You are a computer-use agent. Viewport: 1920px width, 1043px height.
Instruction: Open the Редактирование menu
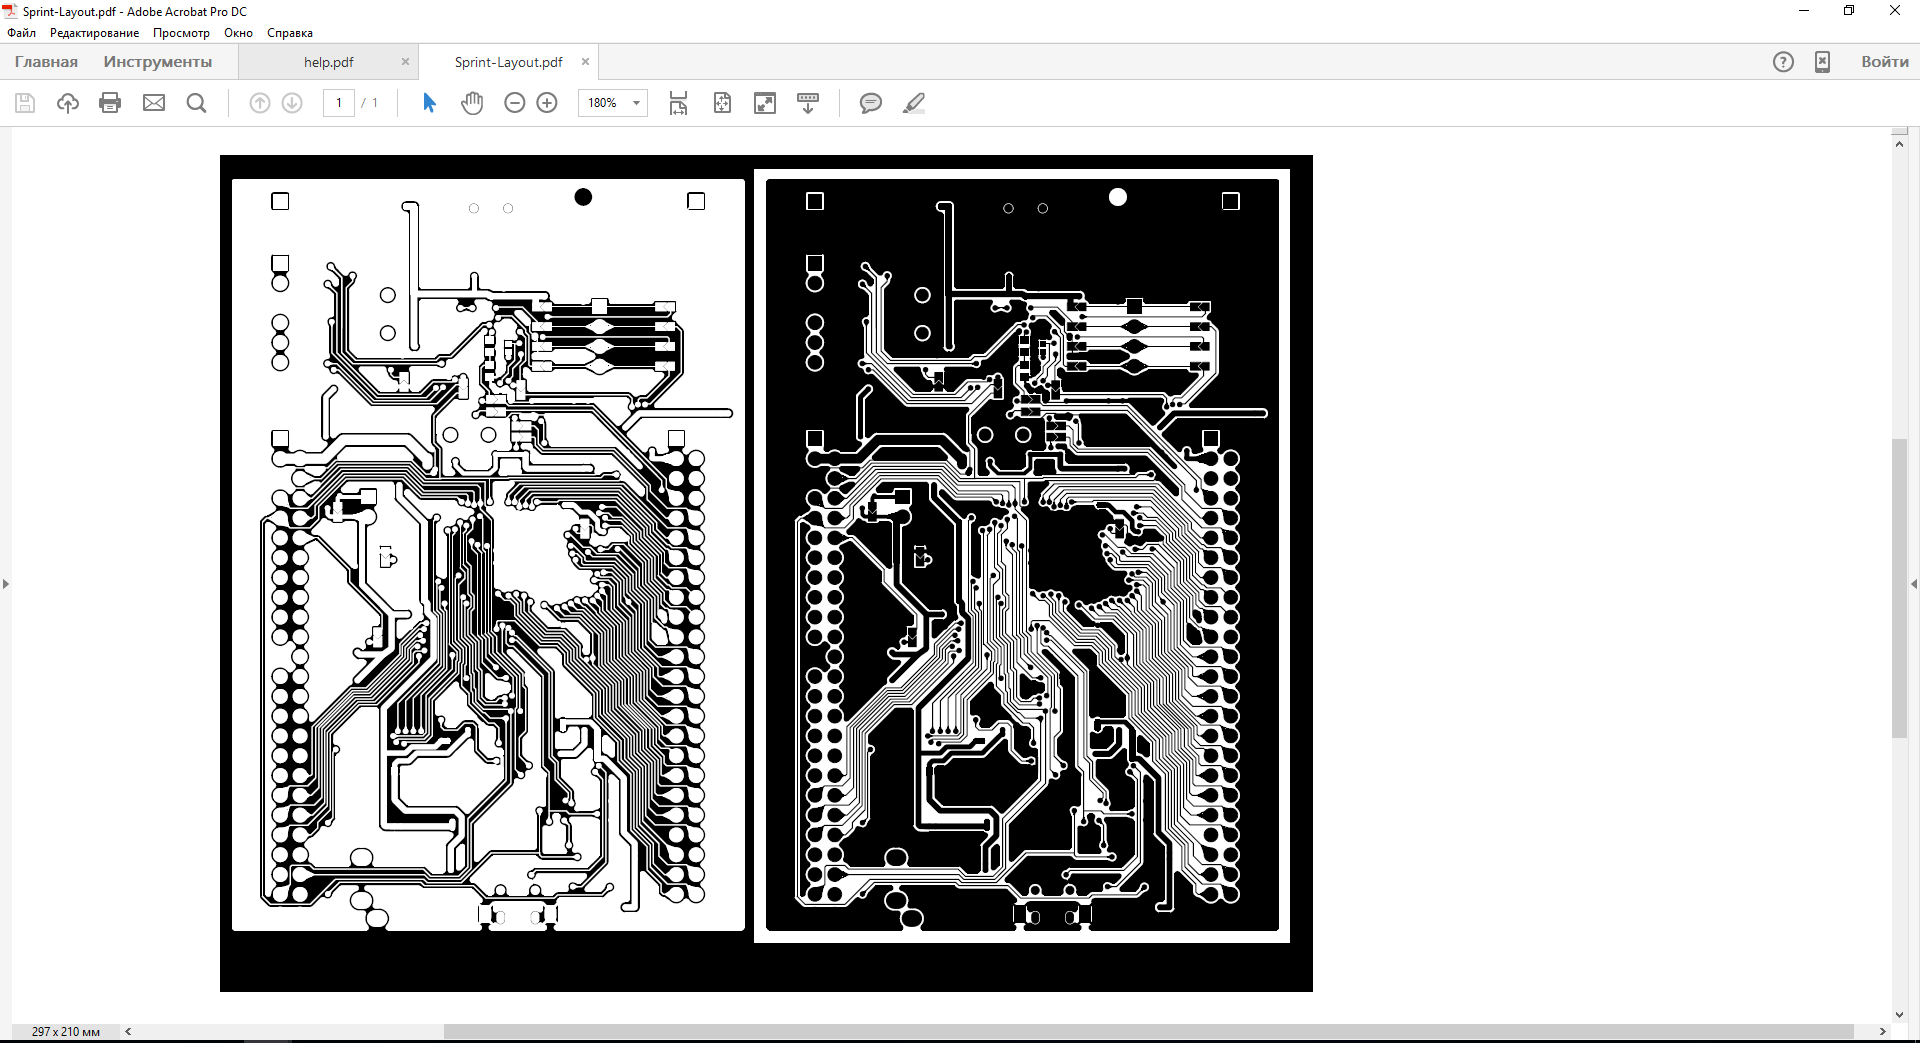point(95,33)
